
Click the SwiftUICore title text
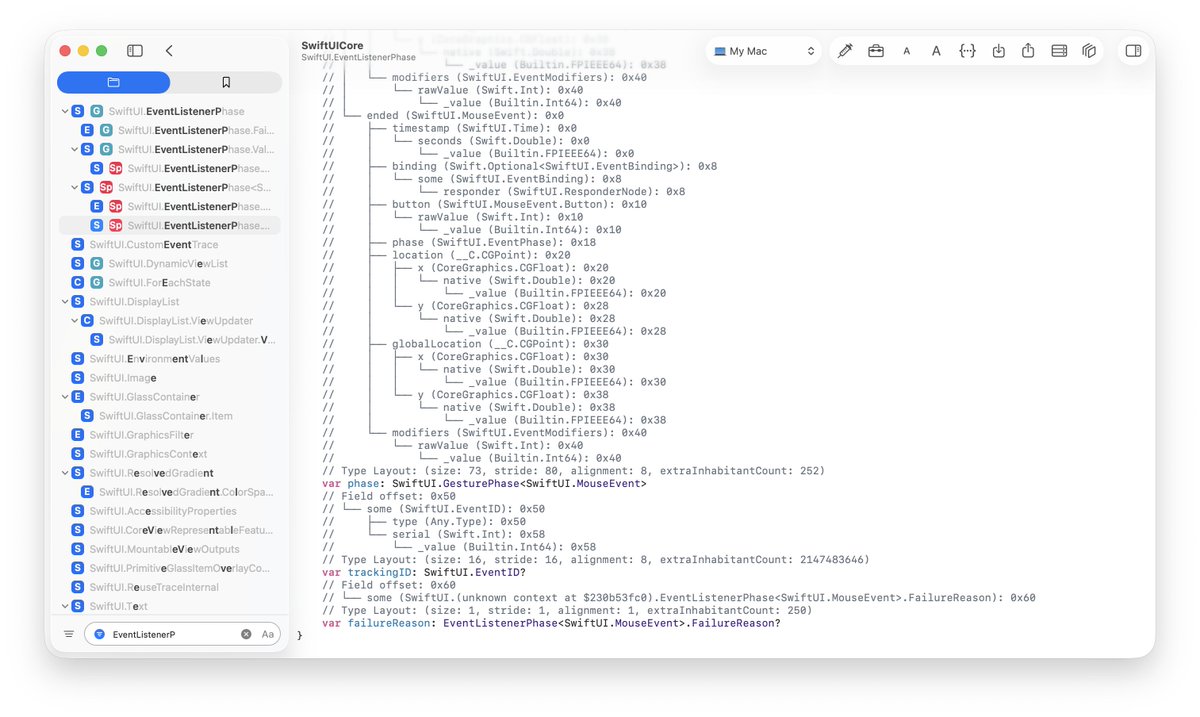pos(332,46)
